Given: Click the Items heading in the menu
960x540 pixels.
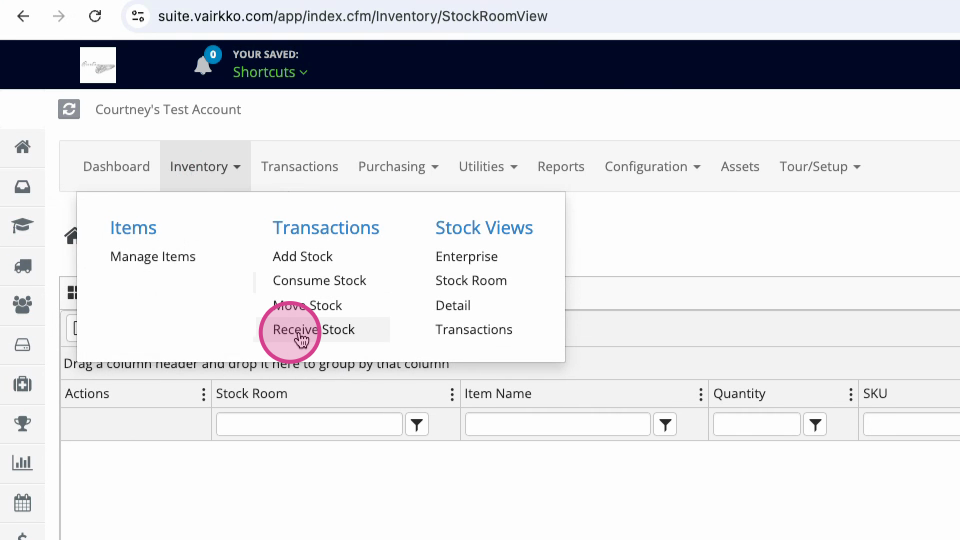Looking at the screenshot, I should (133, 228).
